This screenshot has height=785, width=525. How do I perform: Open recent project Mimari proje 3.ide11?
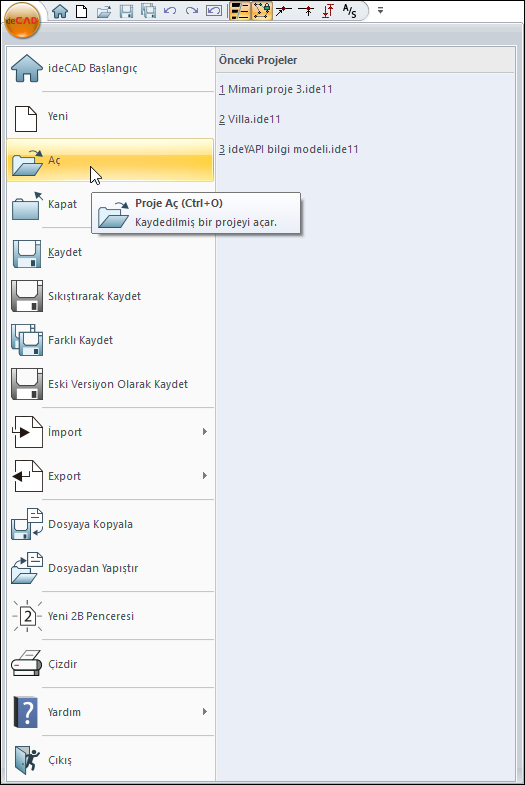(276, 89)
